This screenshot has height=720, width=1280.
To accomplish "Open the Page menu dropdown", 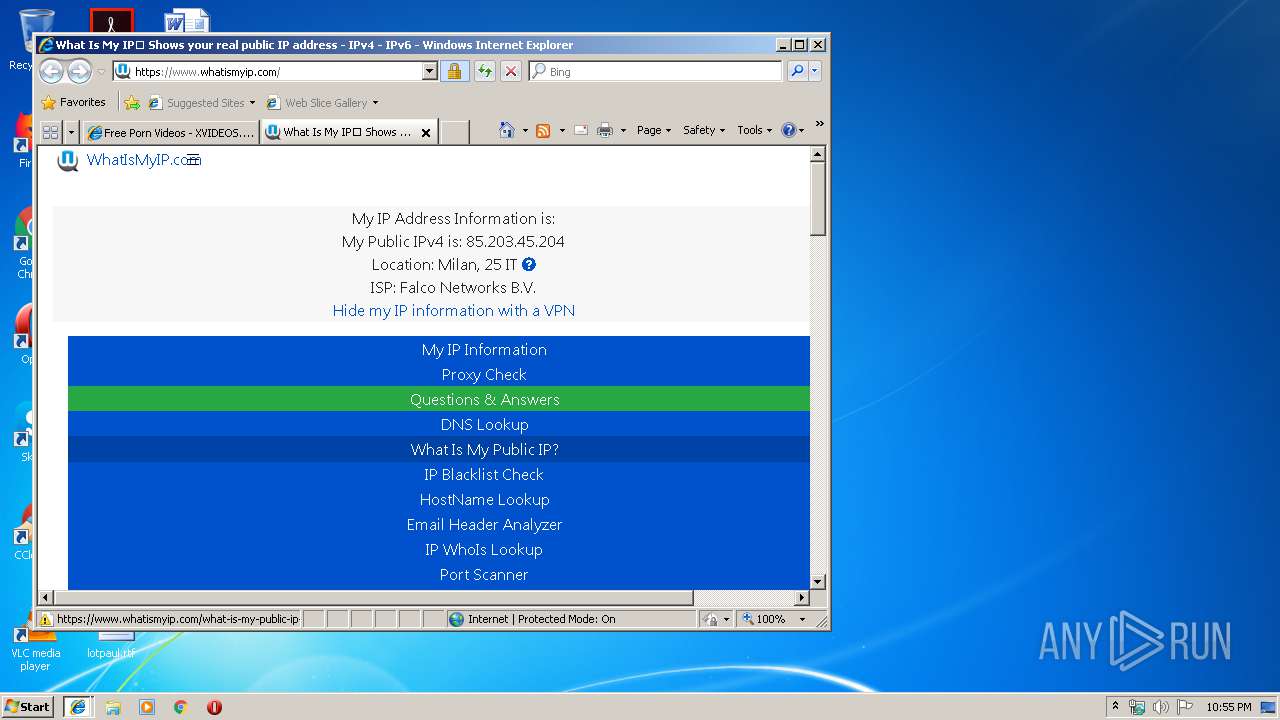I will pyautogui.click(x=654, y=130).
